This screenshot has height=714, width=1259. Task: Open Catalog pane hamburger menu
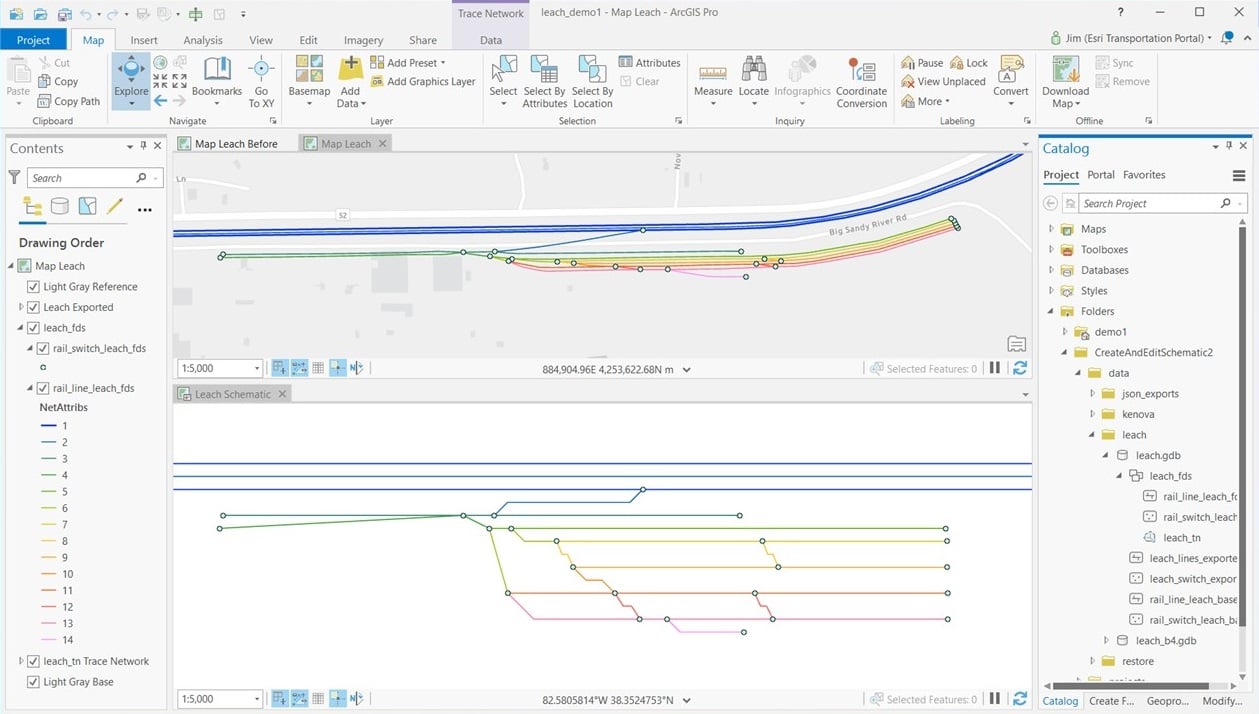point(1239,175)
